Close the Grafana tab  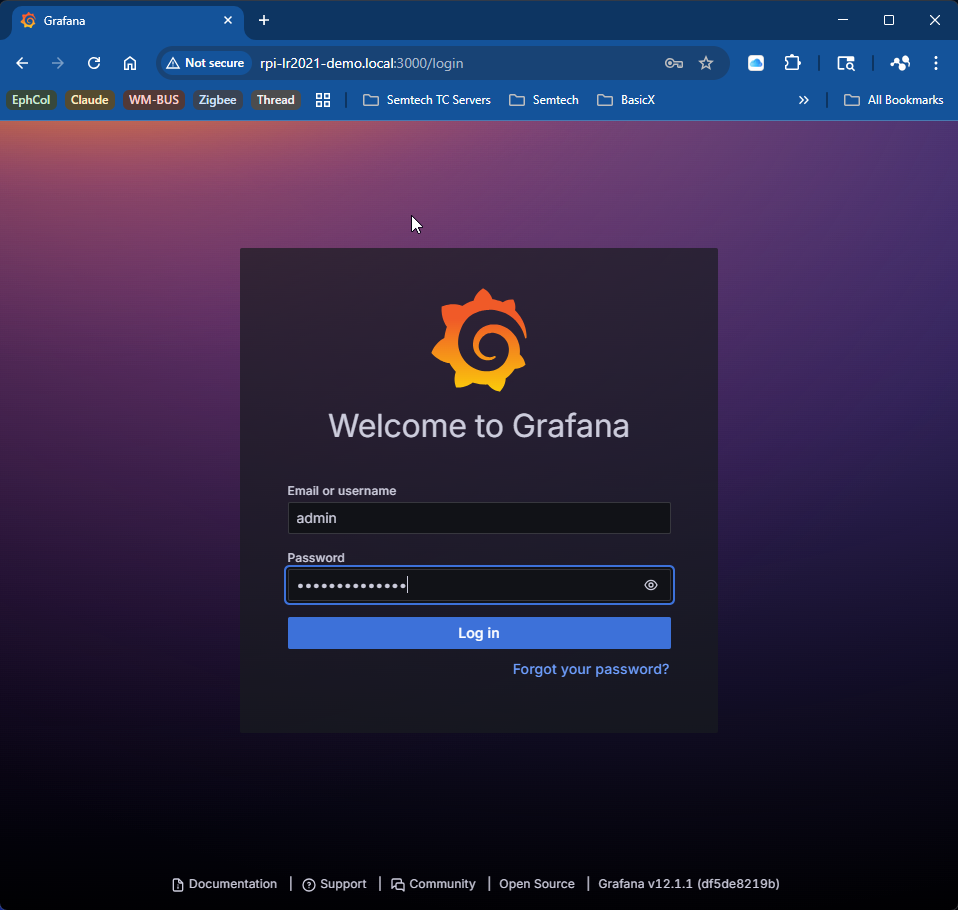pos(228,20)
